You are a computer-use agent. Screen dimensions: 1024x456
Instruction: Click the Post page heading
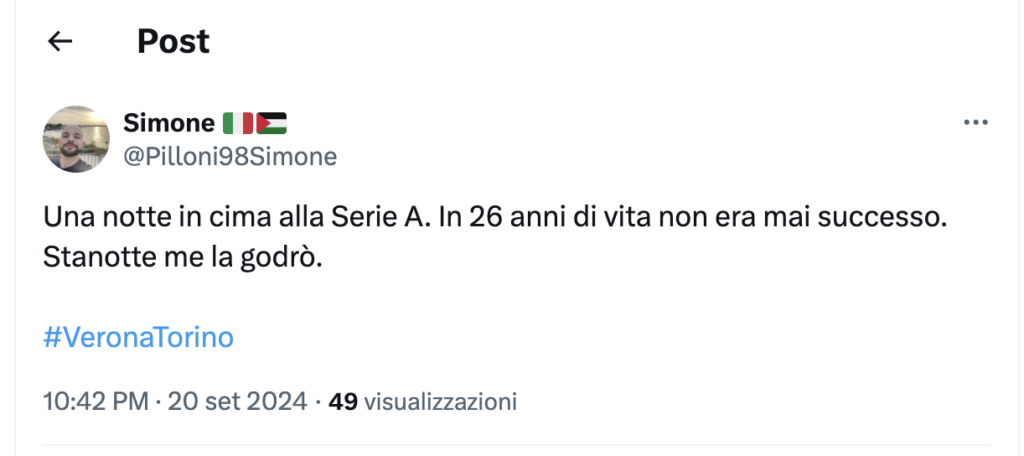click(x=173, y=41)
